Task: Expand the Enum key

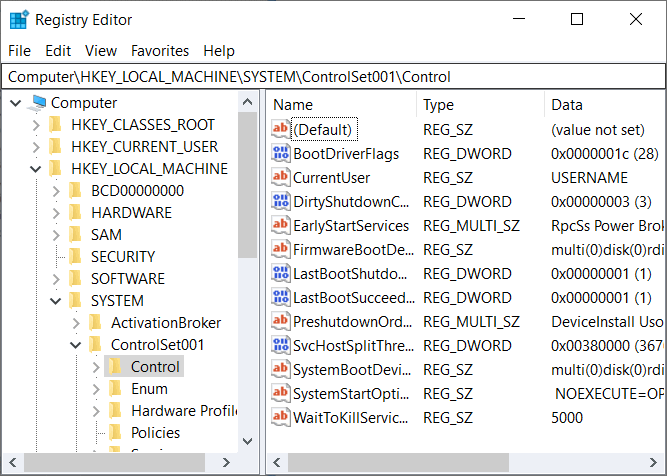Action: click(x=96, y=389)
